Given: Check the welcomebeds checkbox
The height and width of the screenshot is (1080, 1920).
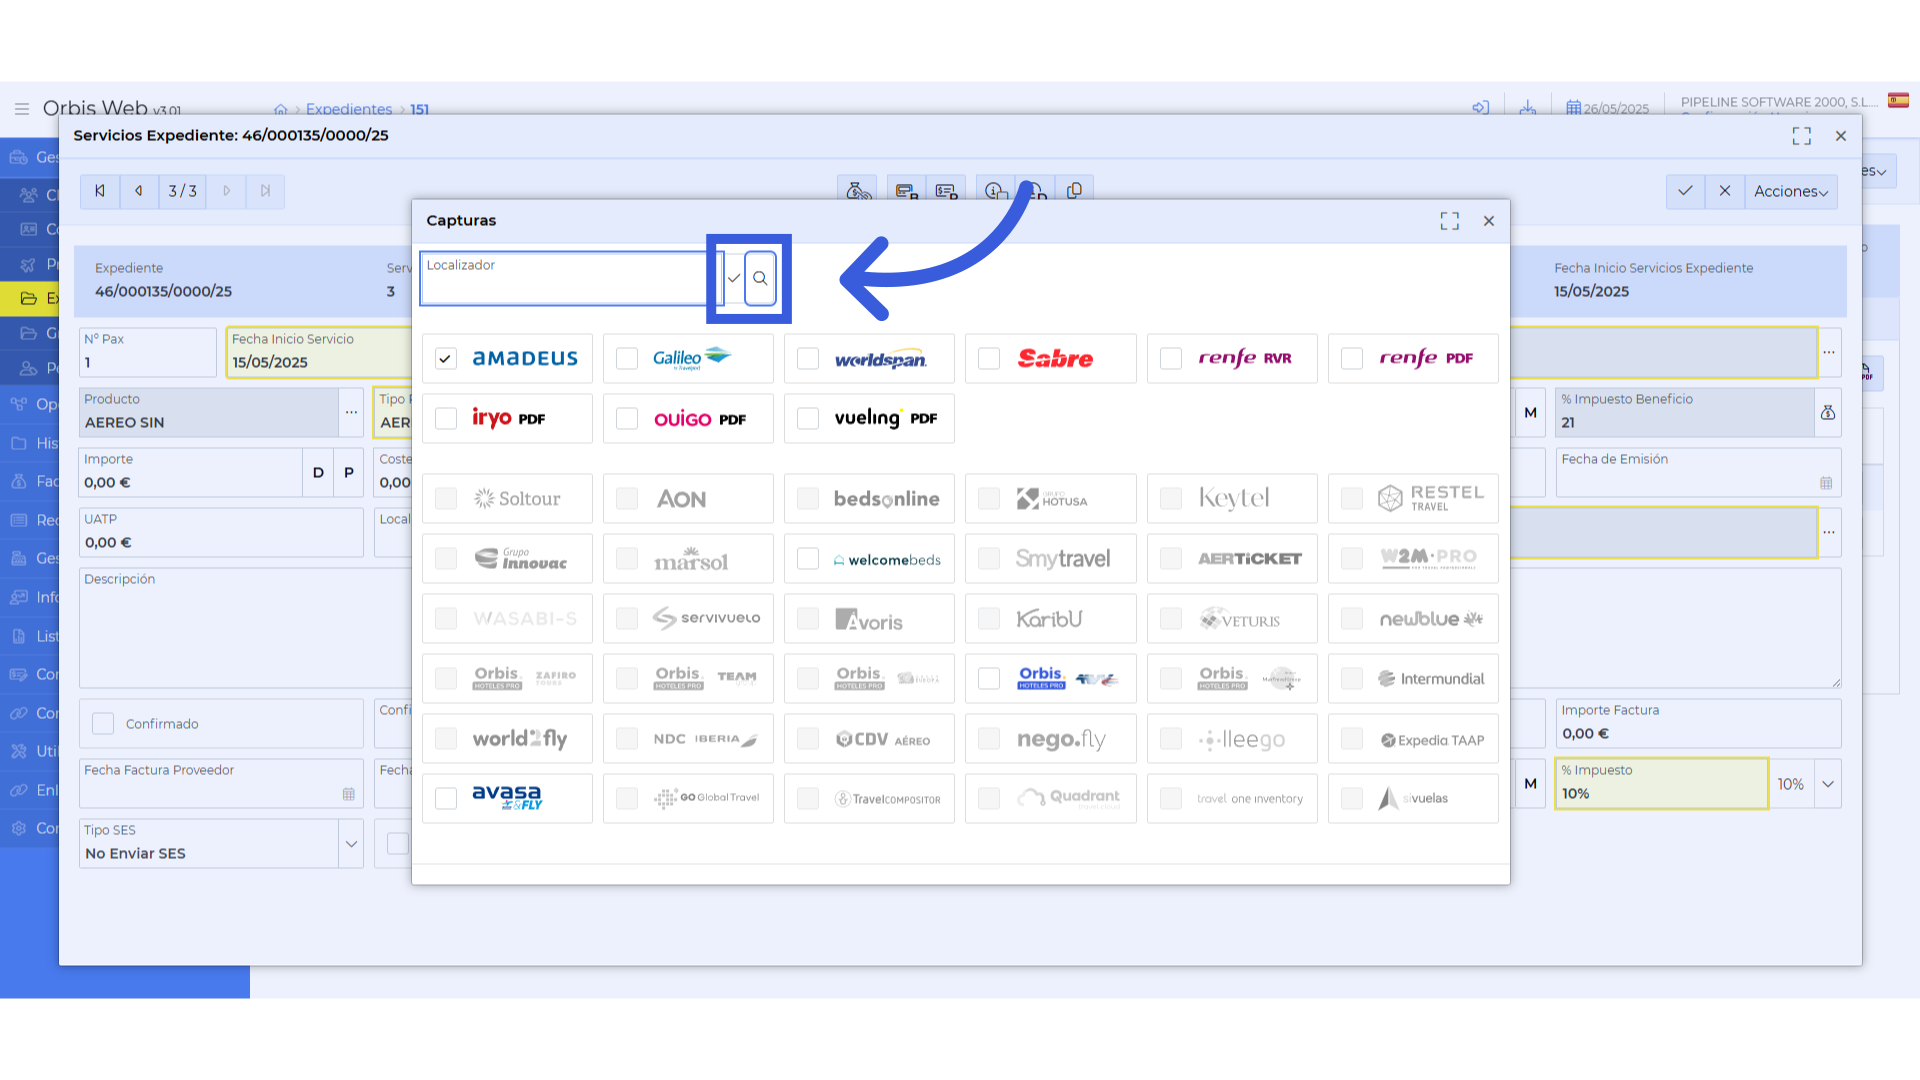Looking at the screenshot, I should 808,558.
